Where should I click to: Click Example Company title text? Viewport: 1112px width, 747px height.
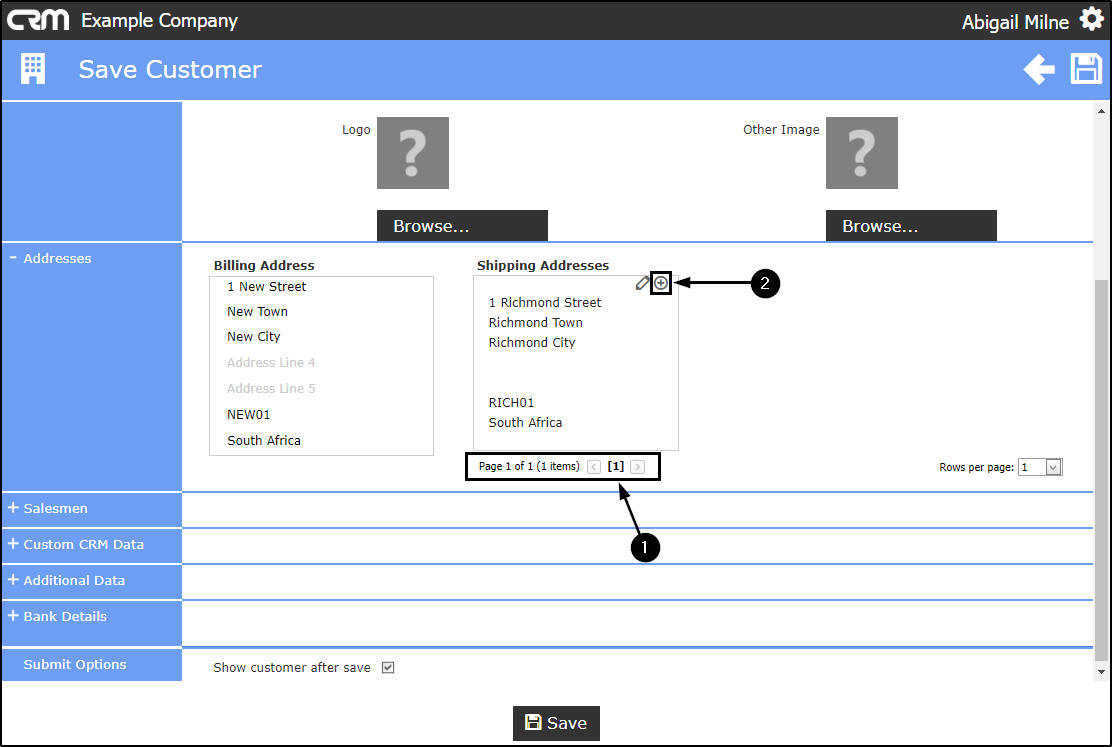159,21
